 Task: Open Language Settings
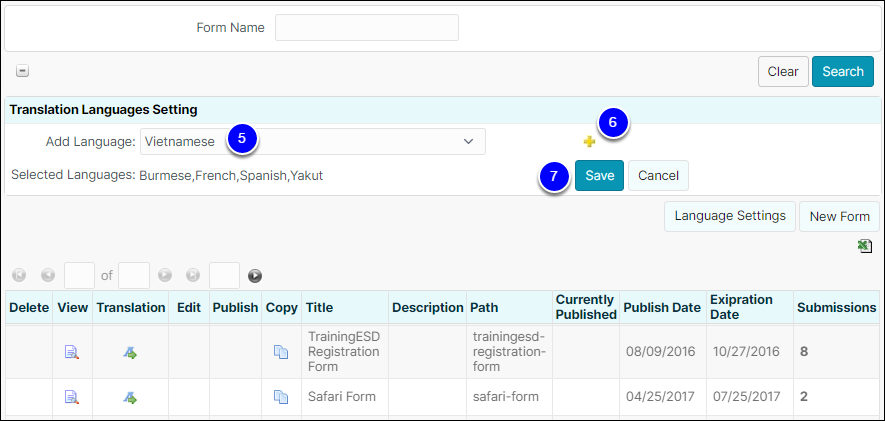point(730,216)
